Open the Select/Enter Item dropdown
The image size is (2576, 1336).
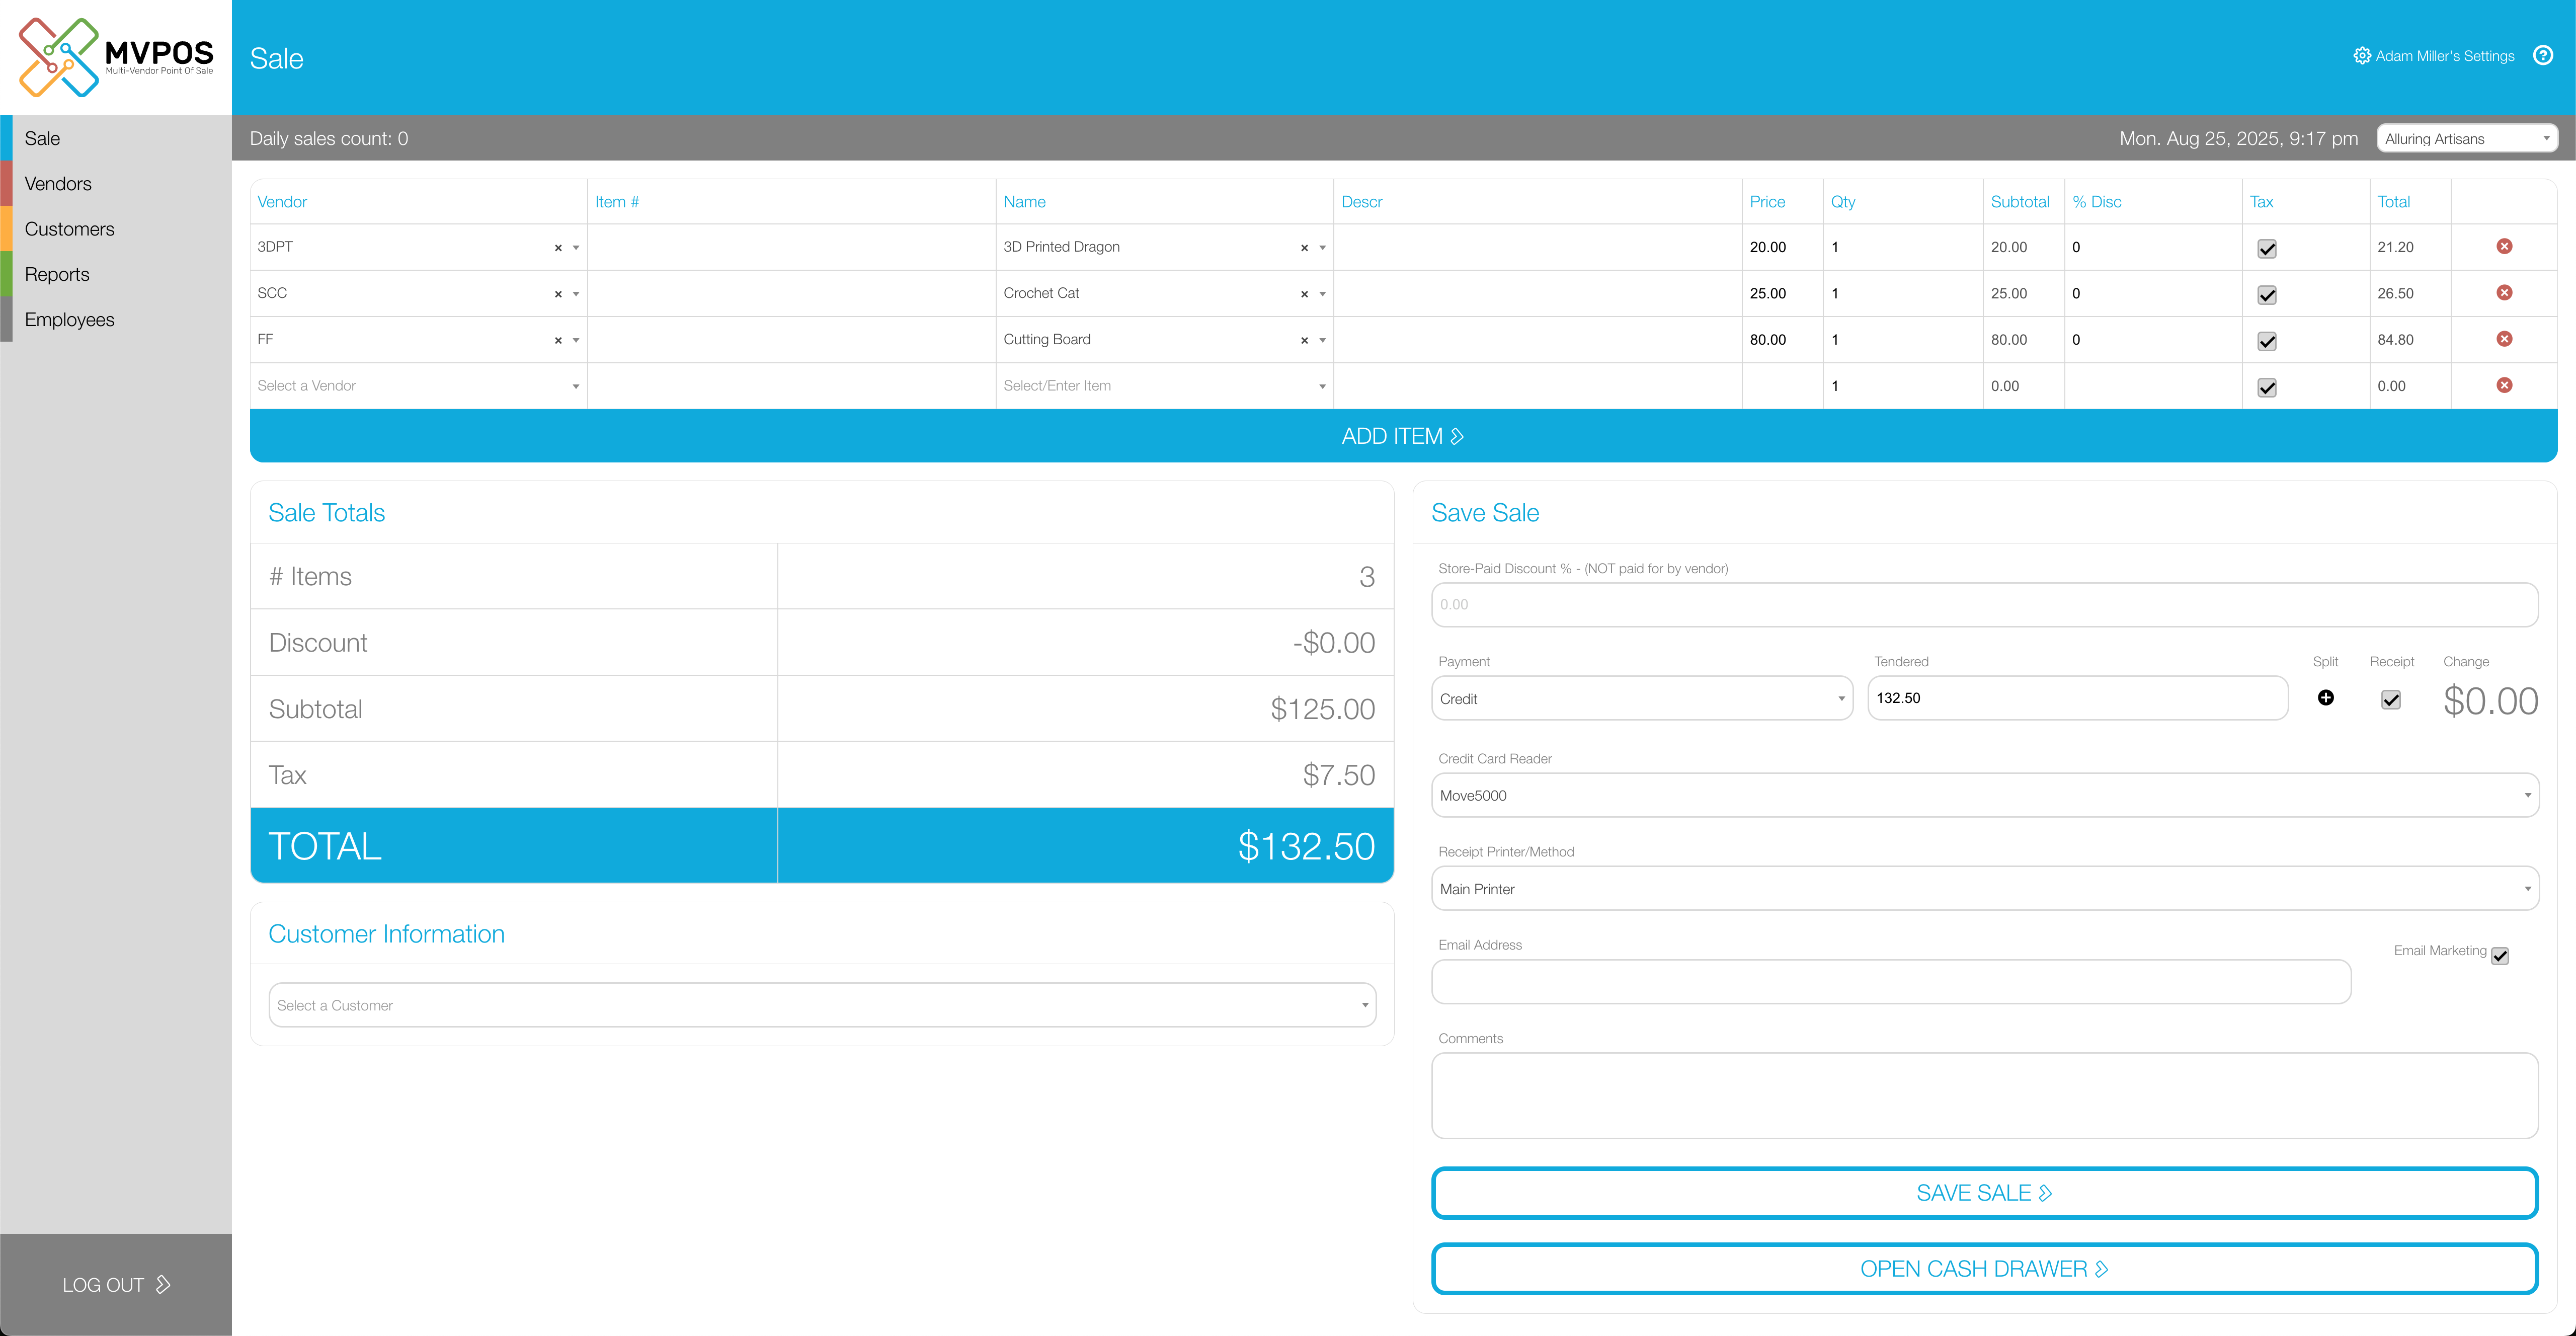(x=1164, y=386)
